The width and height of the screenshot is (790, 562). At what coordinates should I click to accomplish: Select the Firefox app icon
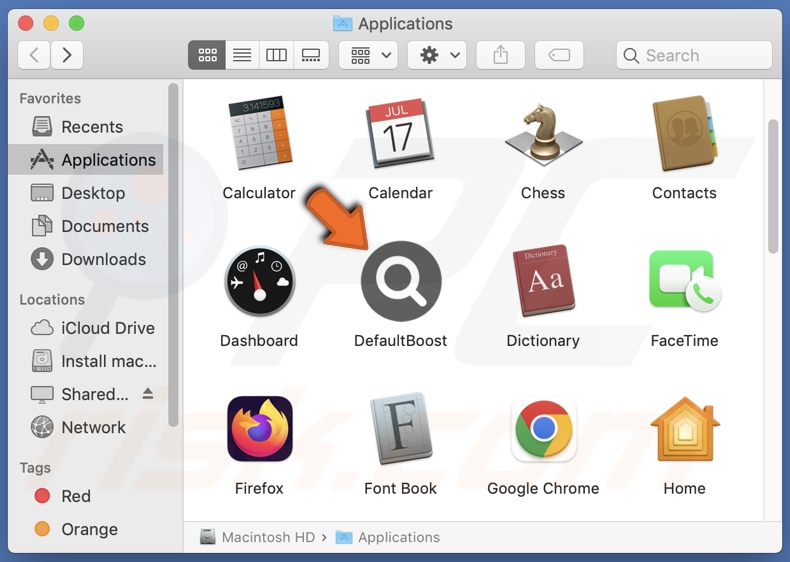point(259,429)
